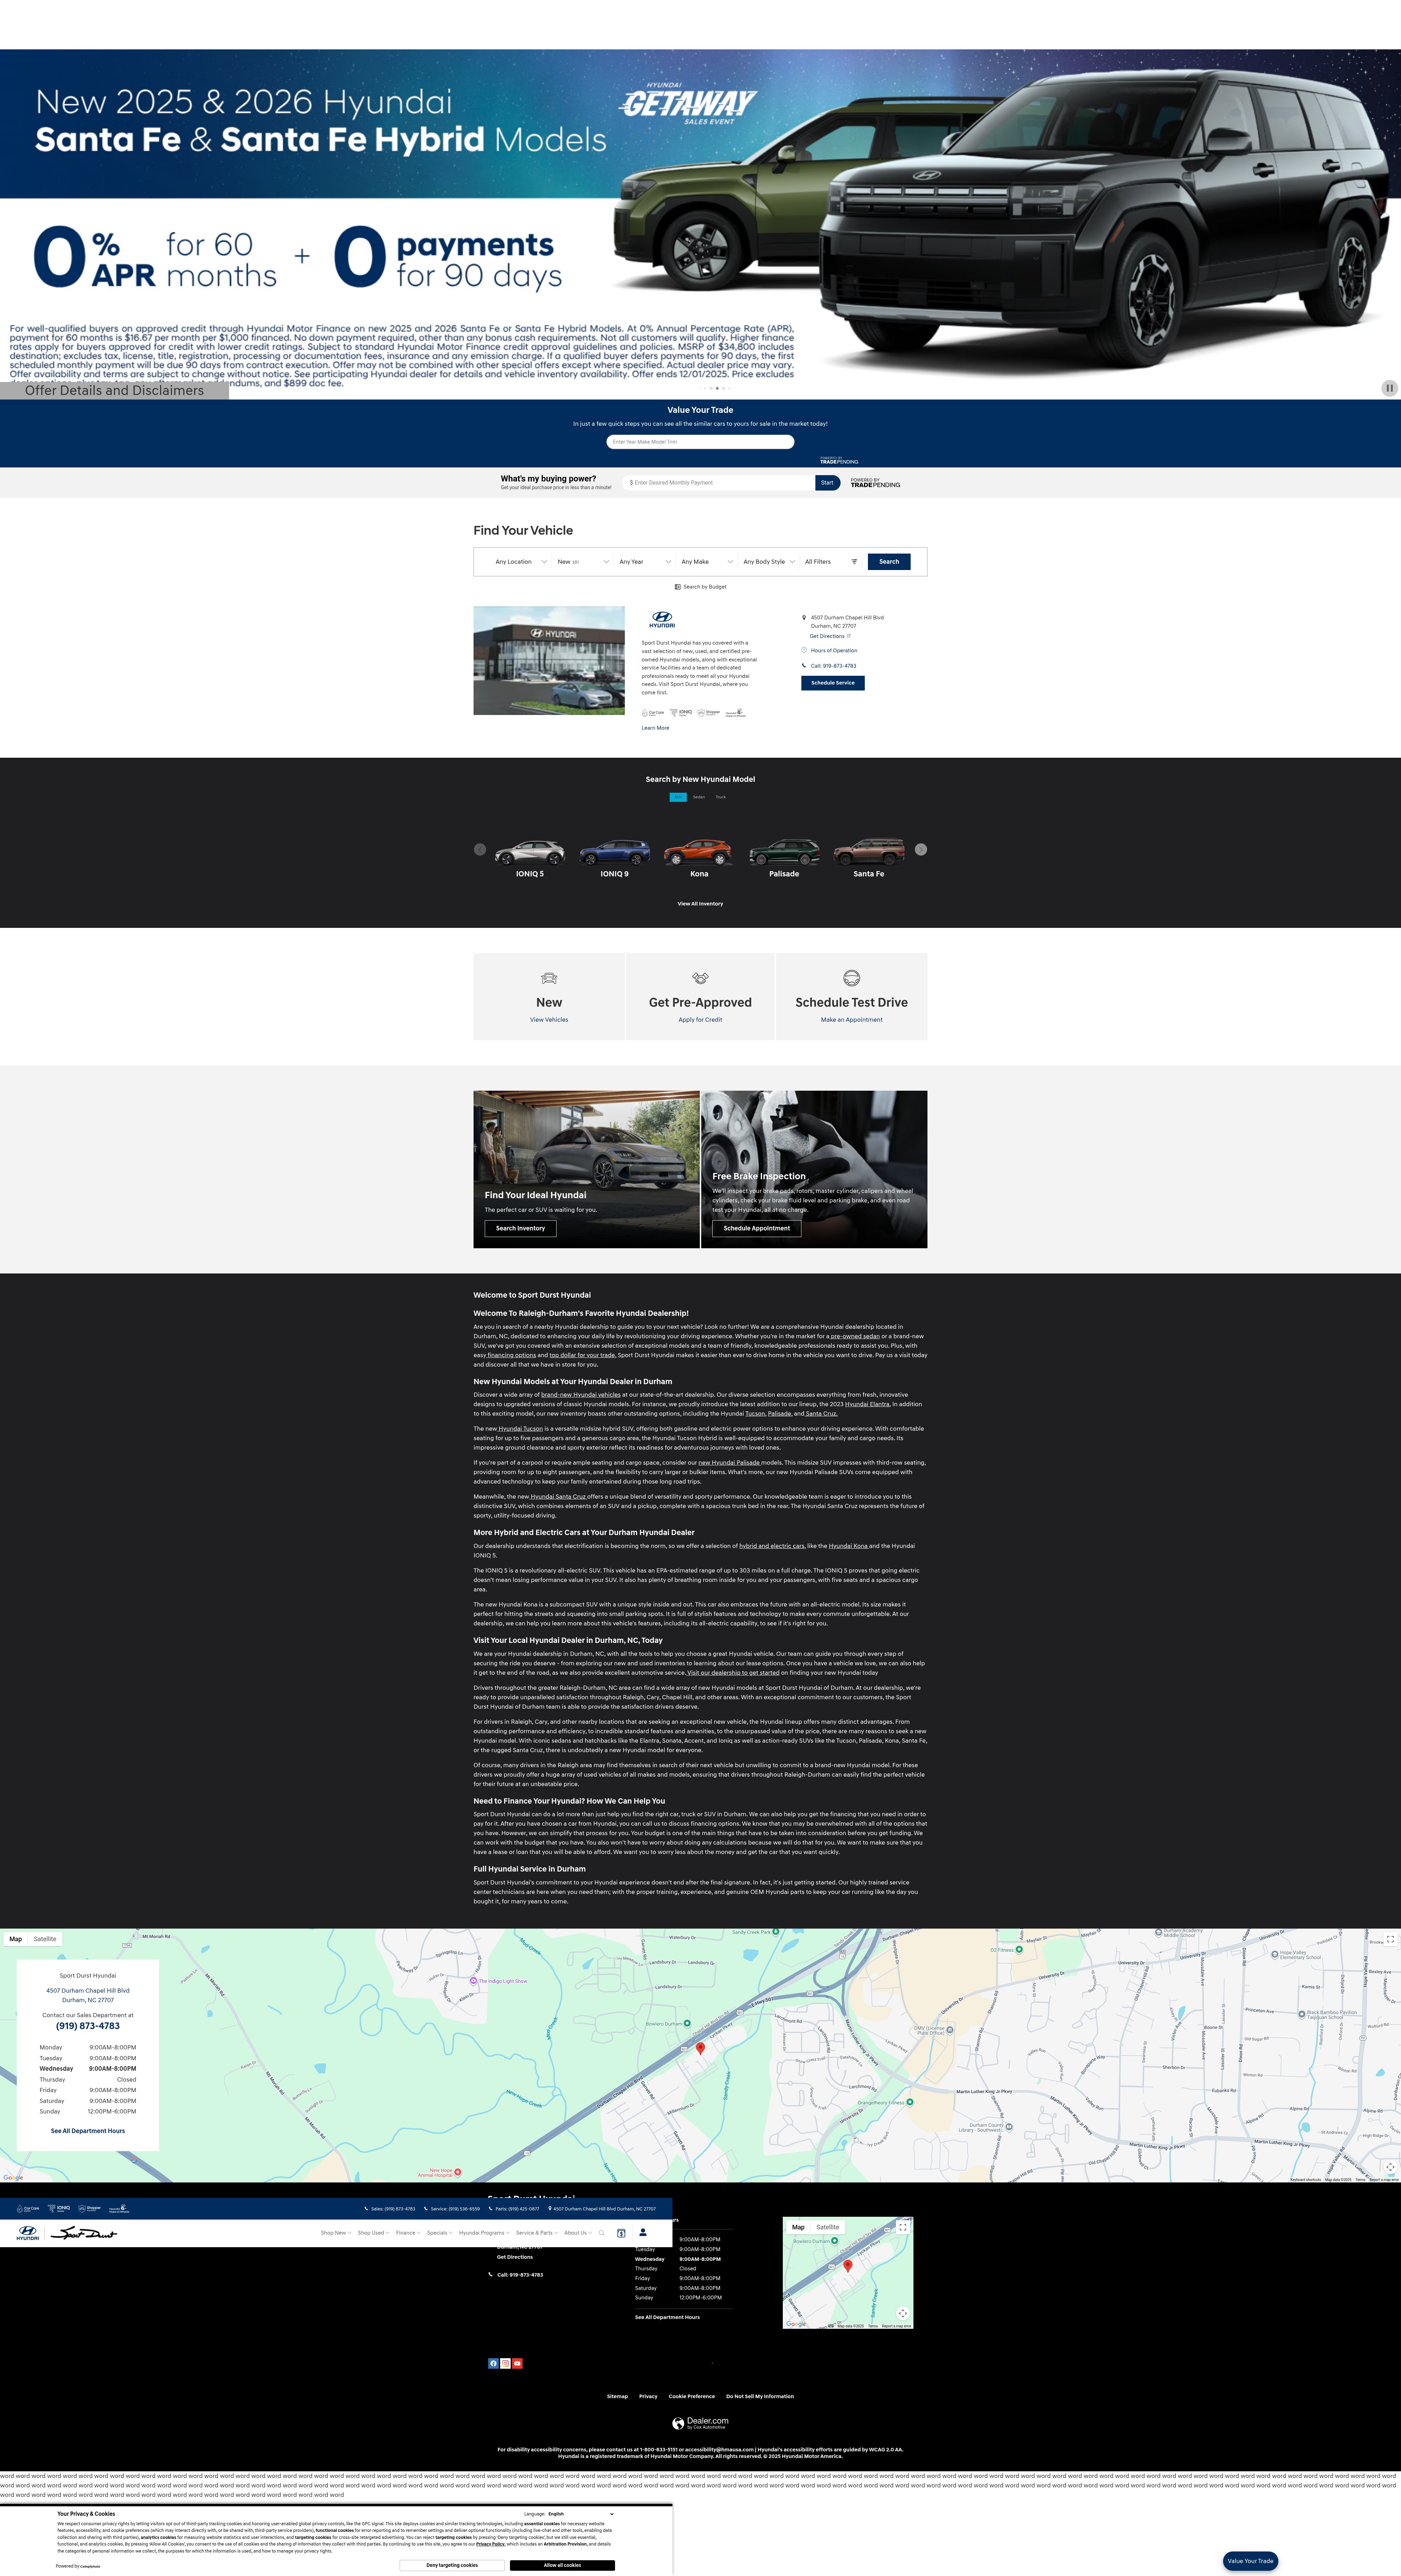Viewport: 1401px width, 2576px height.
Task: Open the Any Location dropdown
Action: click(x=521, y=562)
